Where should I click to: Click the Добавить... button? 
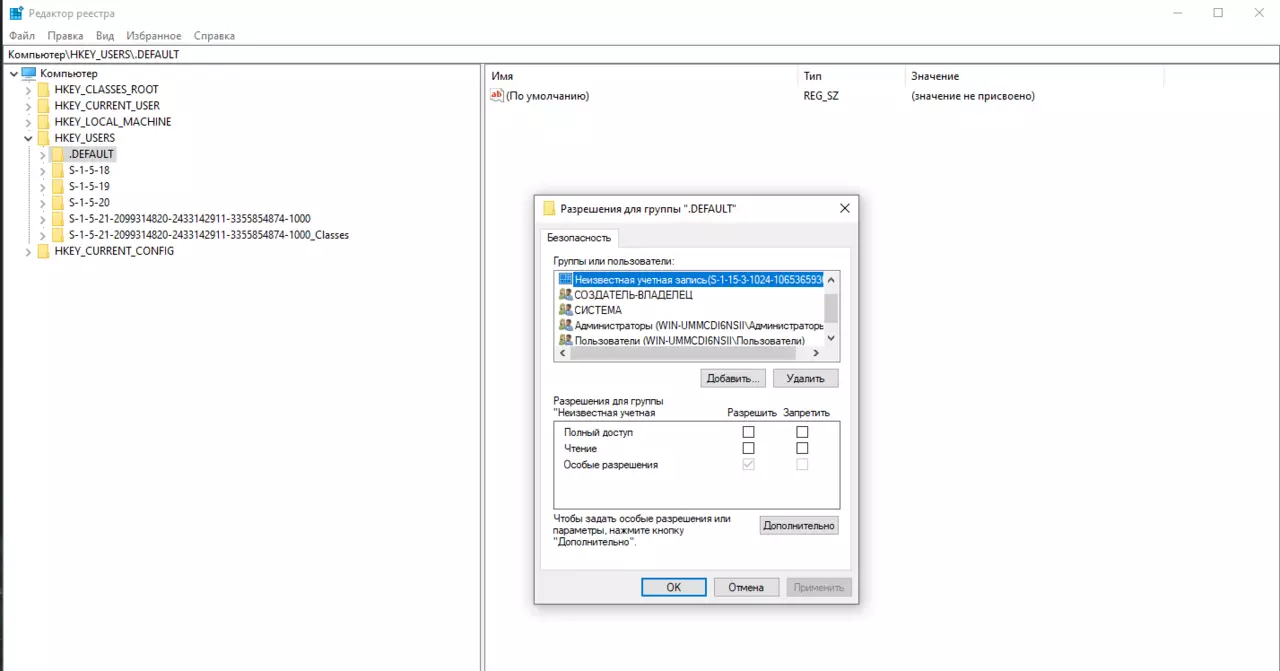(734, 378)
